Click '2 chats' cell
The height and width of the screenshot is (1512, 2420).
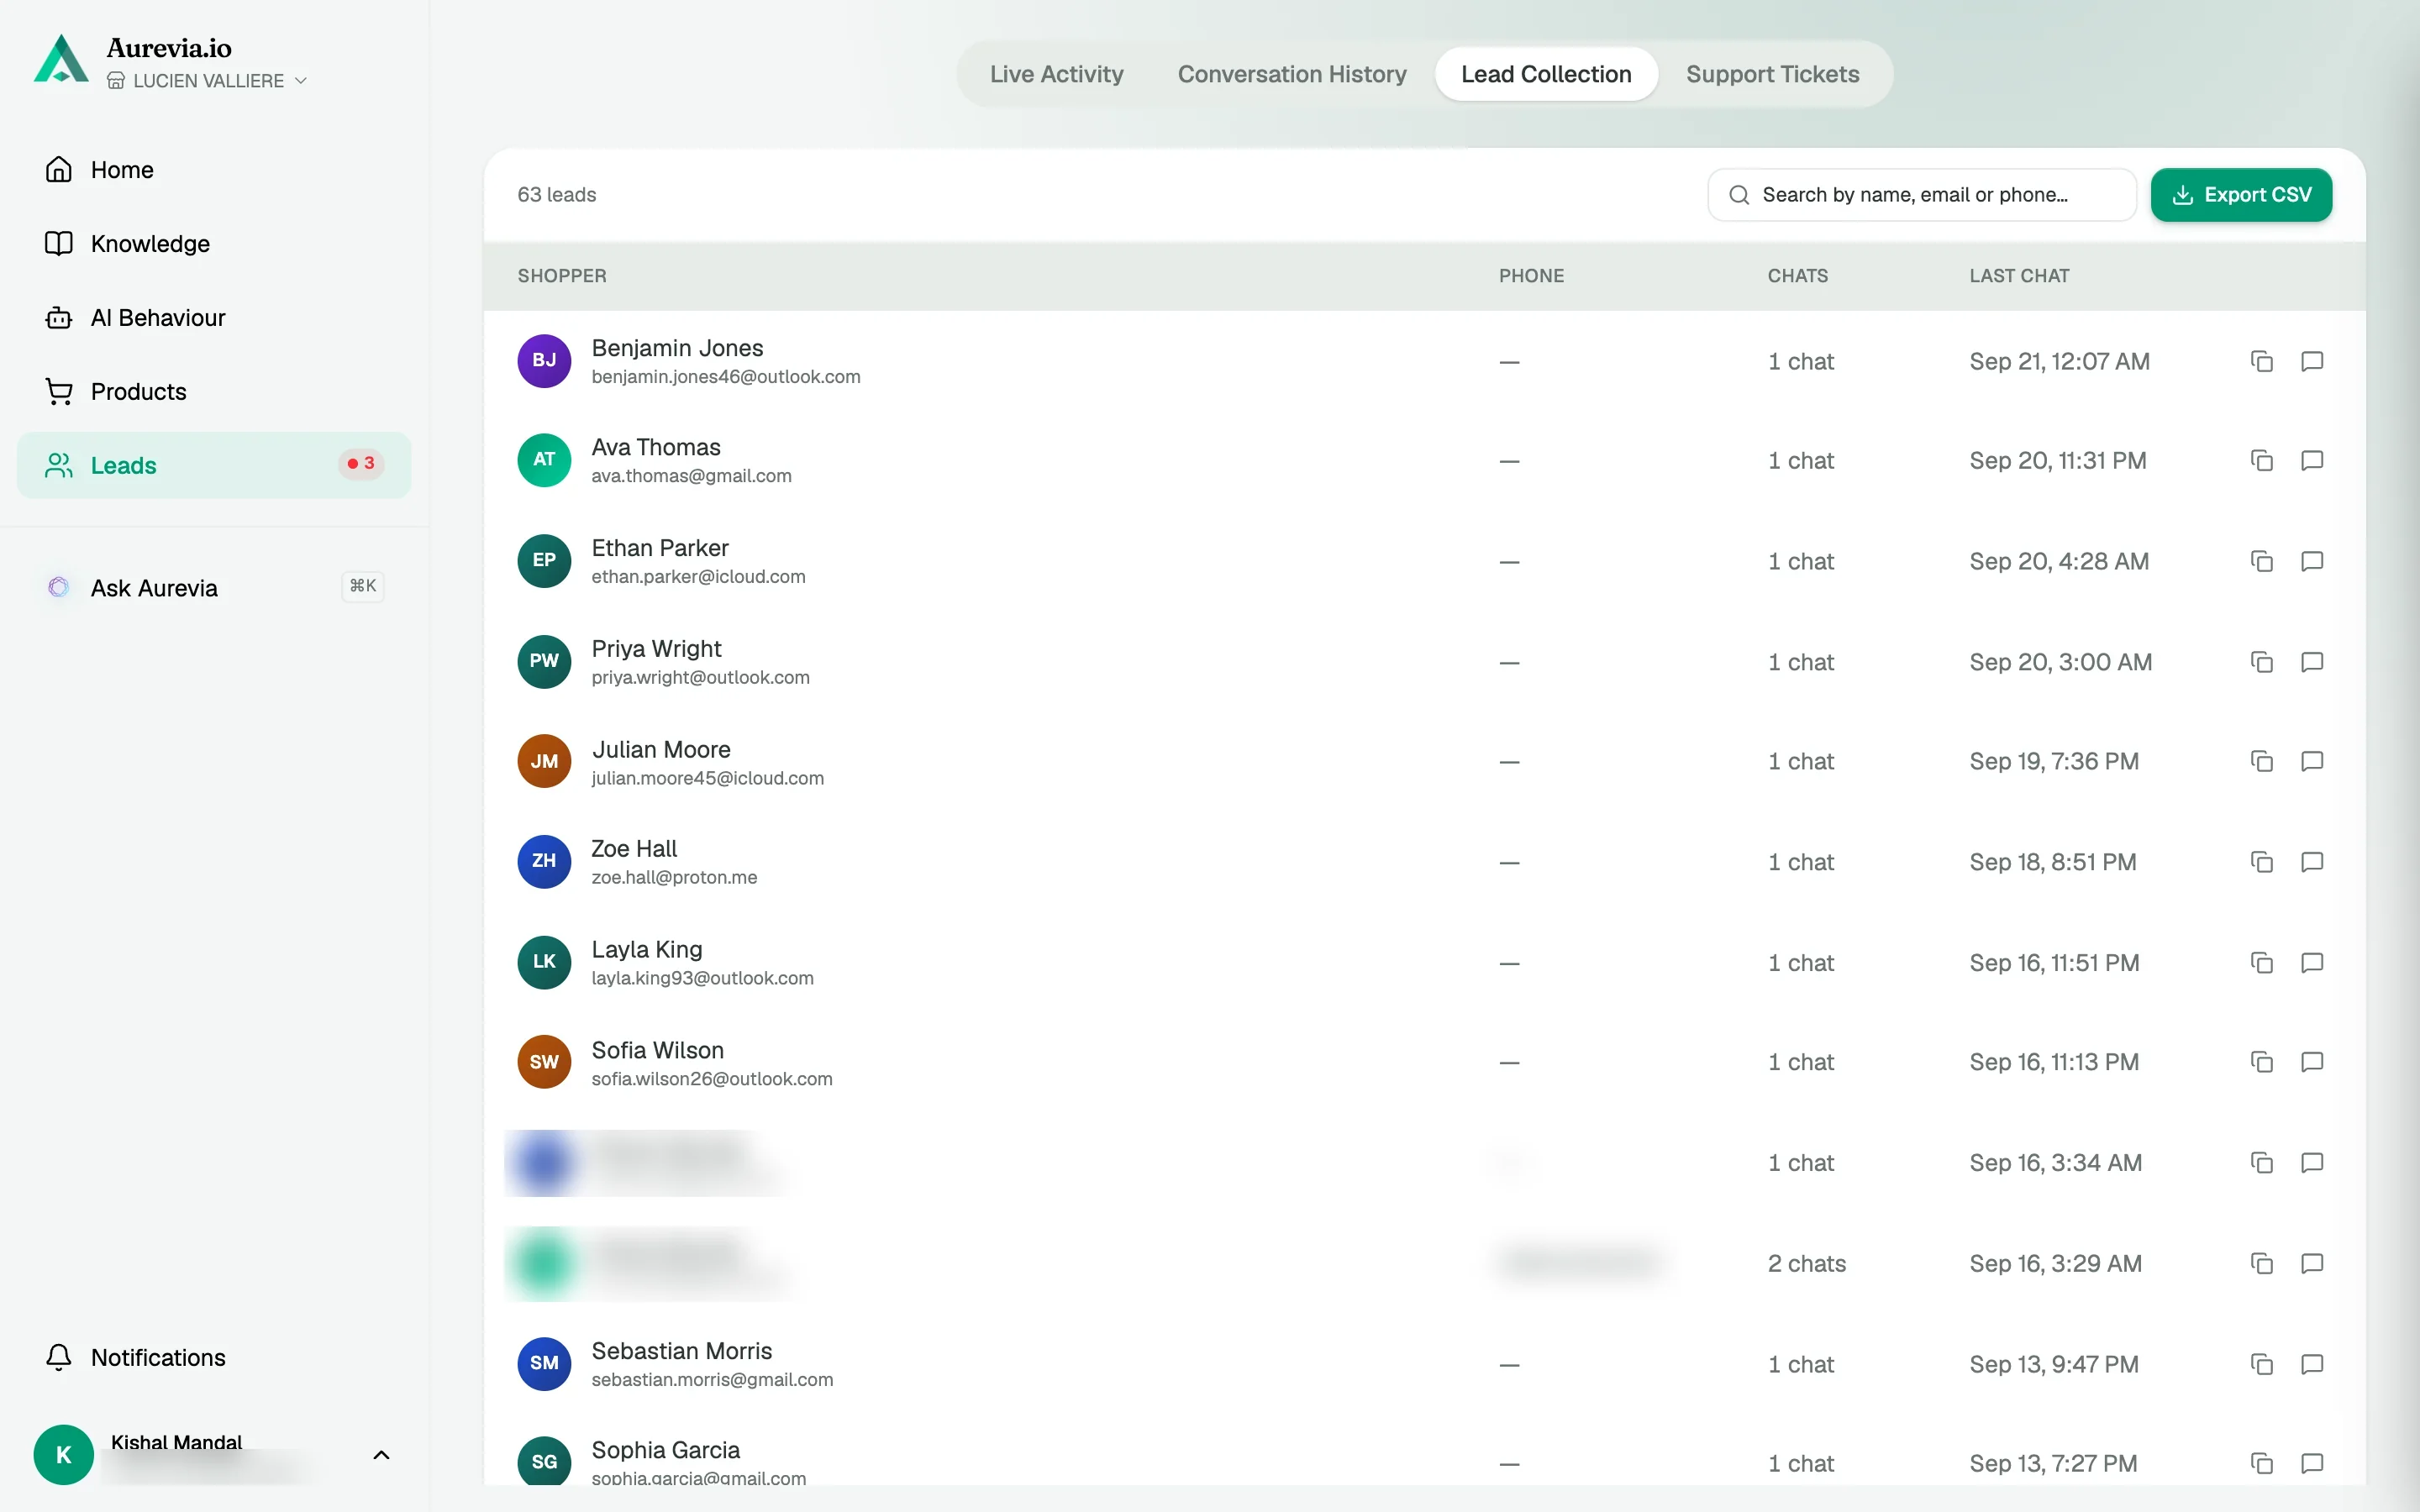pyautogui.click(x=1806, y=1264)
